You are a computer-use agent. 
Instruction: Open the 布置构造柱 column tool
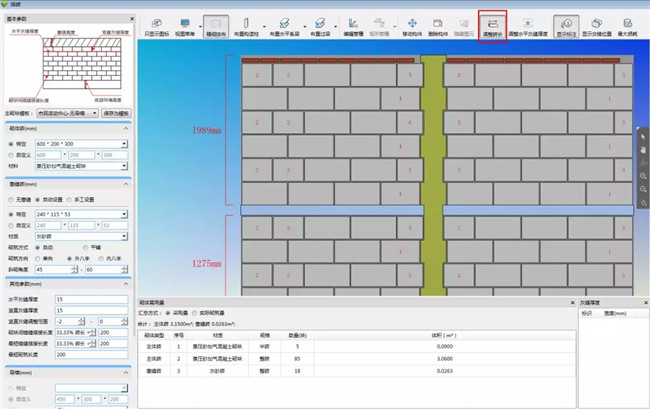(246, 27)
